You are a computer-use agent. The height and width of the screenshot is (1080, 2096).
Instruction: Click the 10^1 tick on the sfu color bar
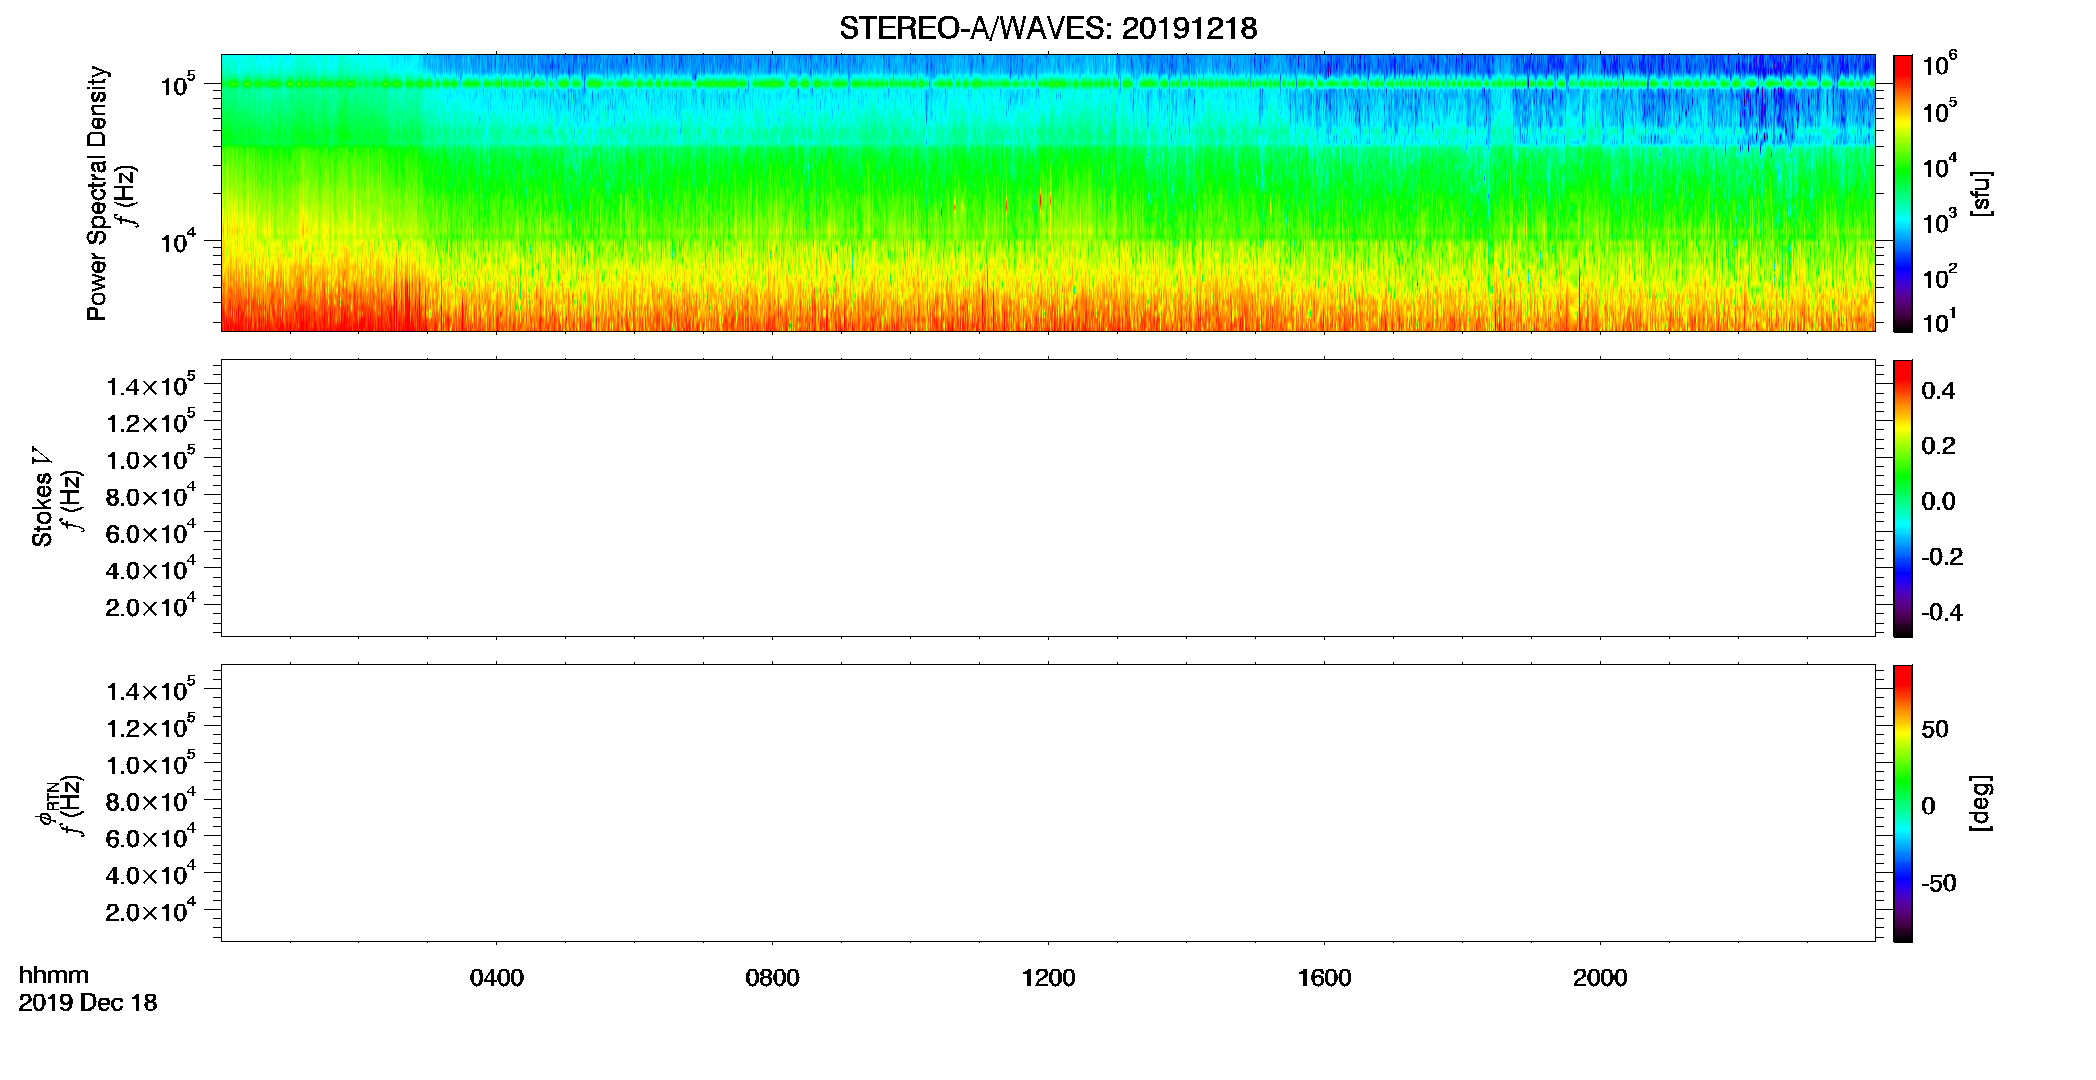[x=1939, y=321]
